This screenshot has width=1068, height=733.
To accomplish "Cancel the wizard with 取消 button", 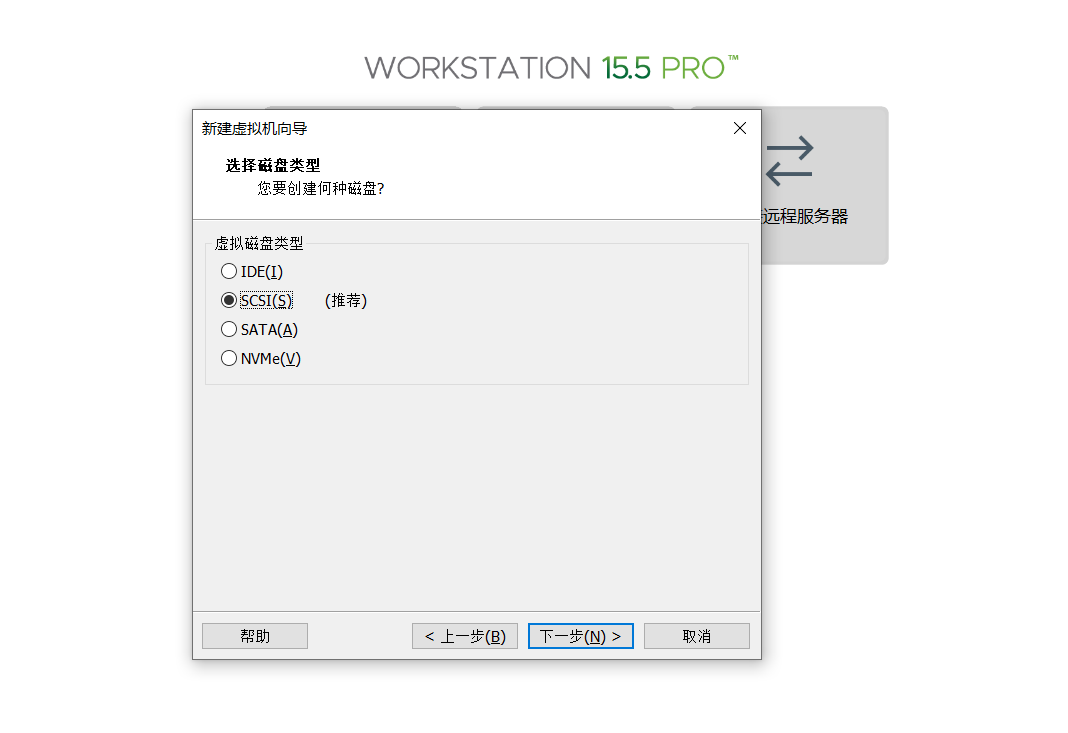I will pos(697,636).
